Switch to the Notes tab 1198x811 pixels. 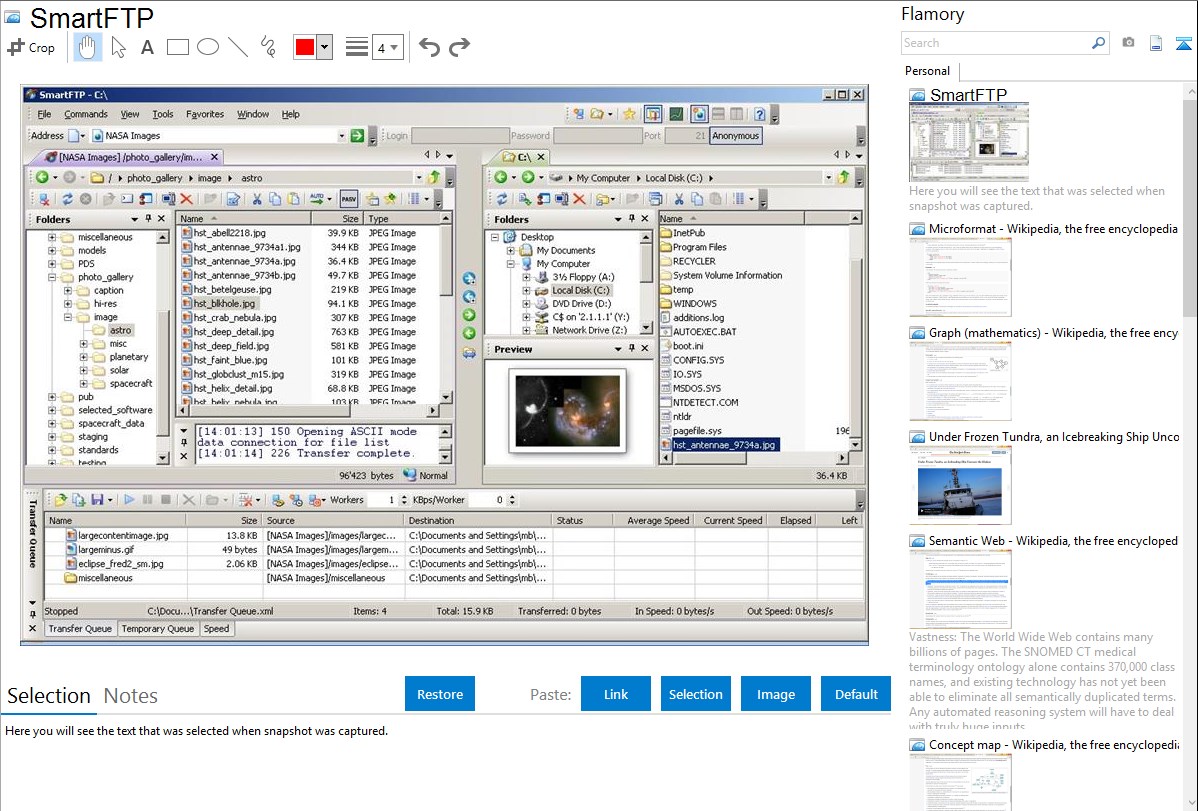click(131, 696)
